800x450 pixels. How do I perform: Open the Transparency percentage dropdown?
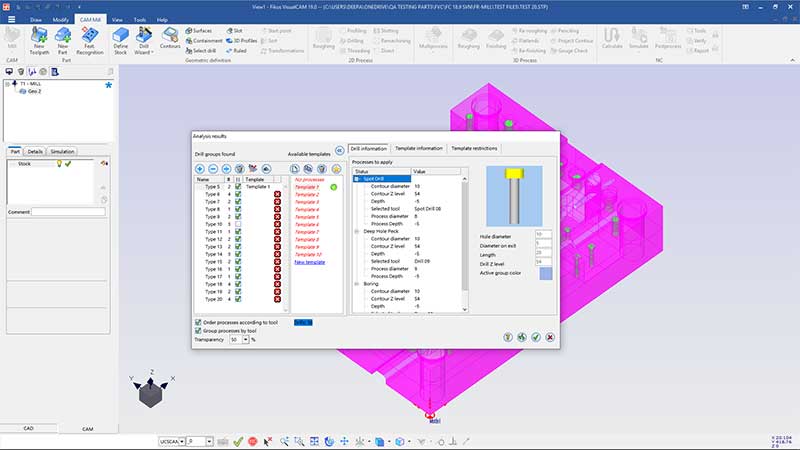click(245, 340)
